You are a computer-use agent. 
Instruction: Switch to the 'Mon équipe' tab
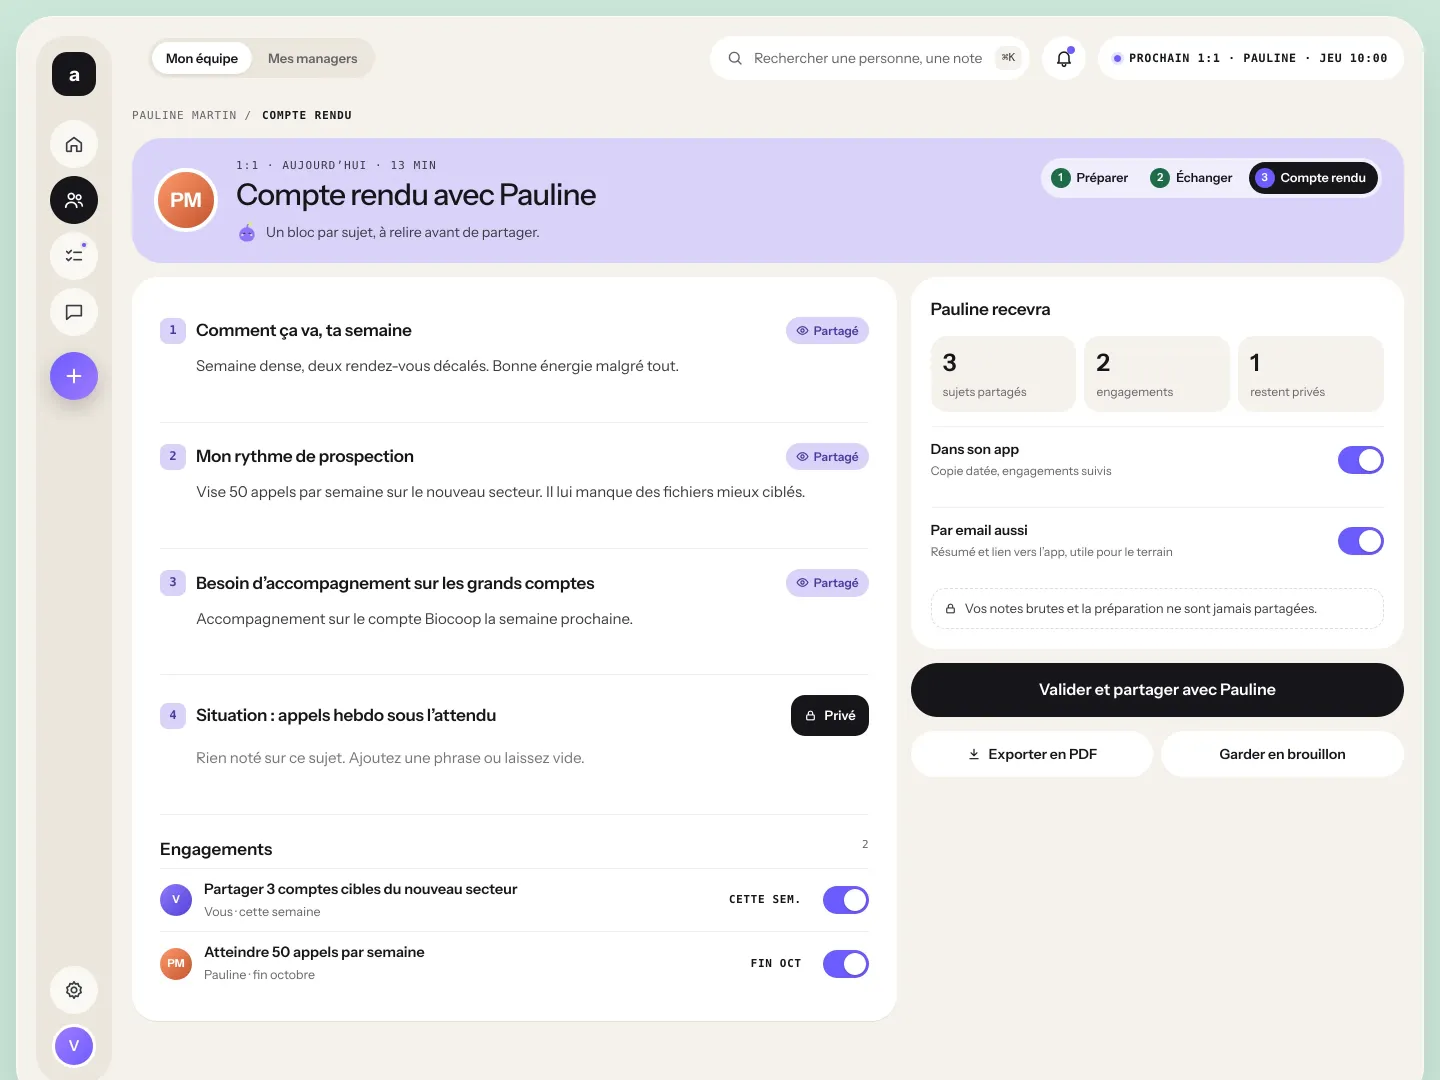pyautogui.click(x=202, y=58)
